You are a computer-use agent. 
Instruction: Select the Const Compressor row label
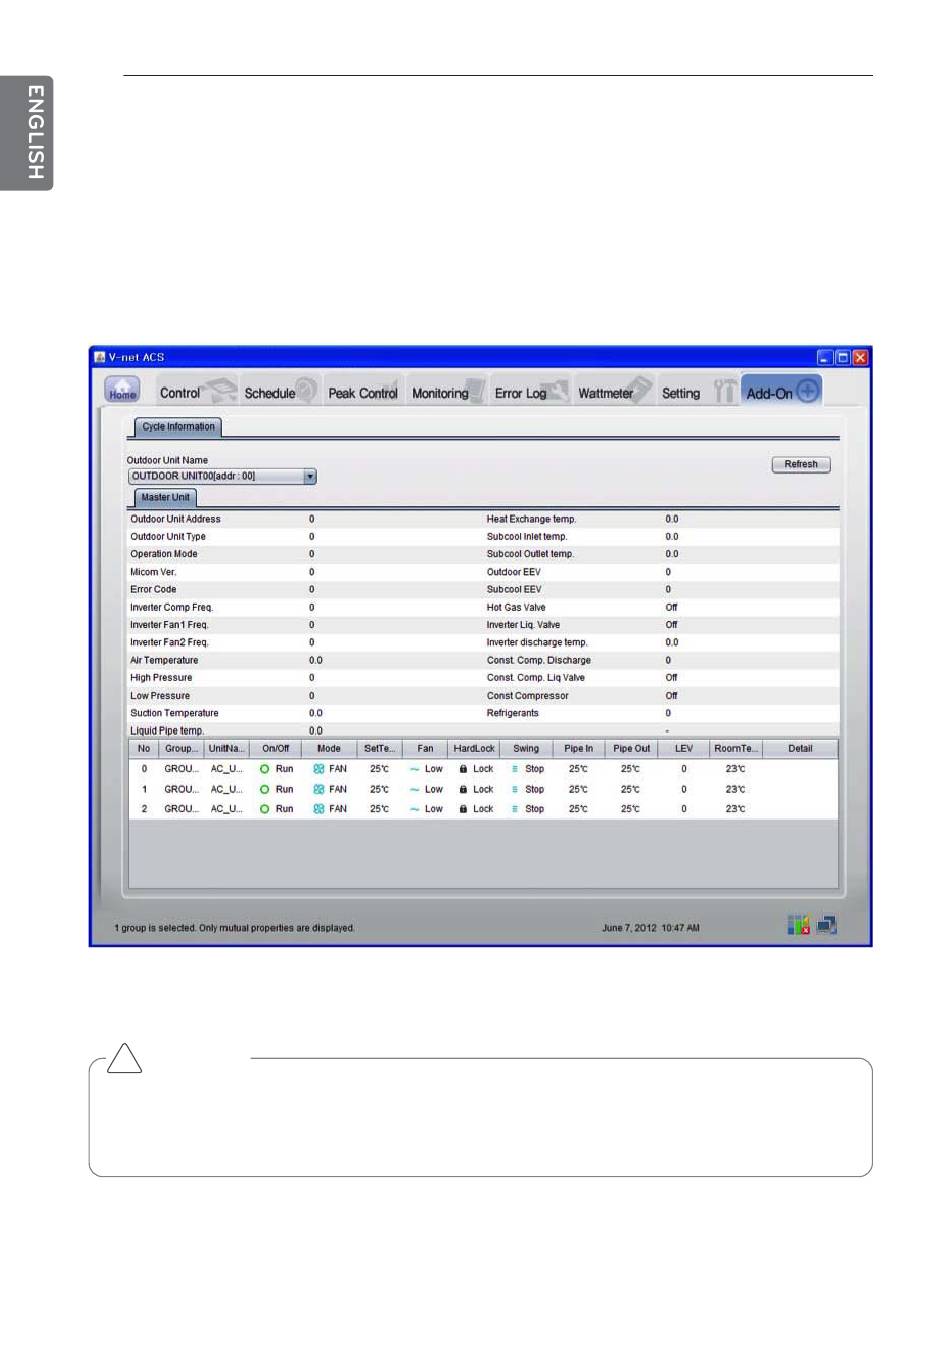528,696
